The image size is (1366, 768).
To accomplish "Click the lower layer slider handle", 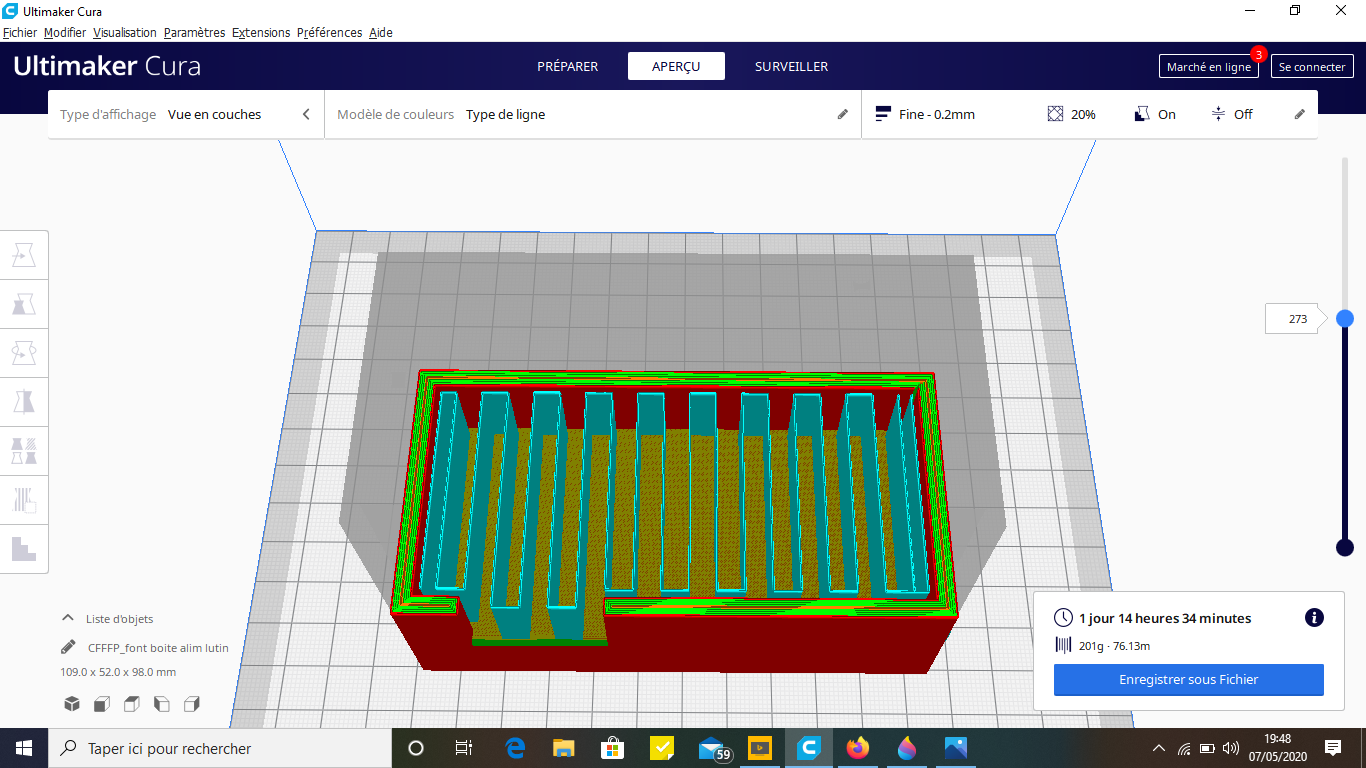I will (x=1345, y=547).
